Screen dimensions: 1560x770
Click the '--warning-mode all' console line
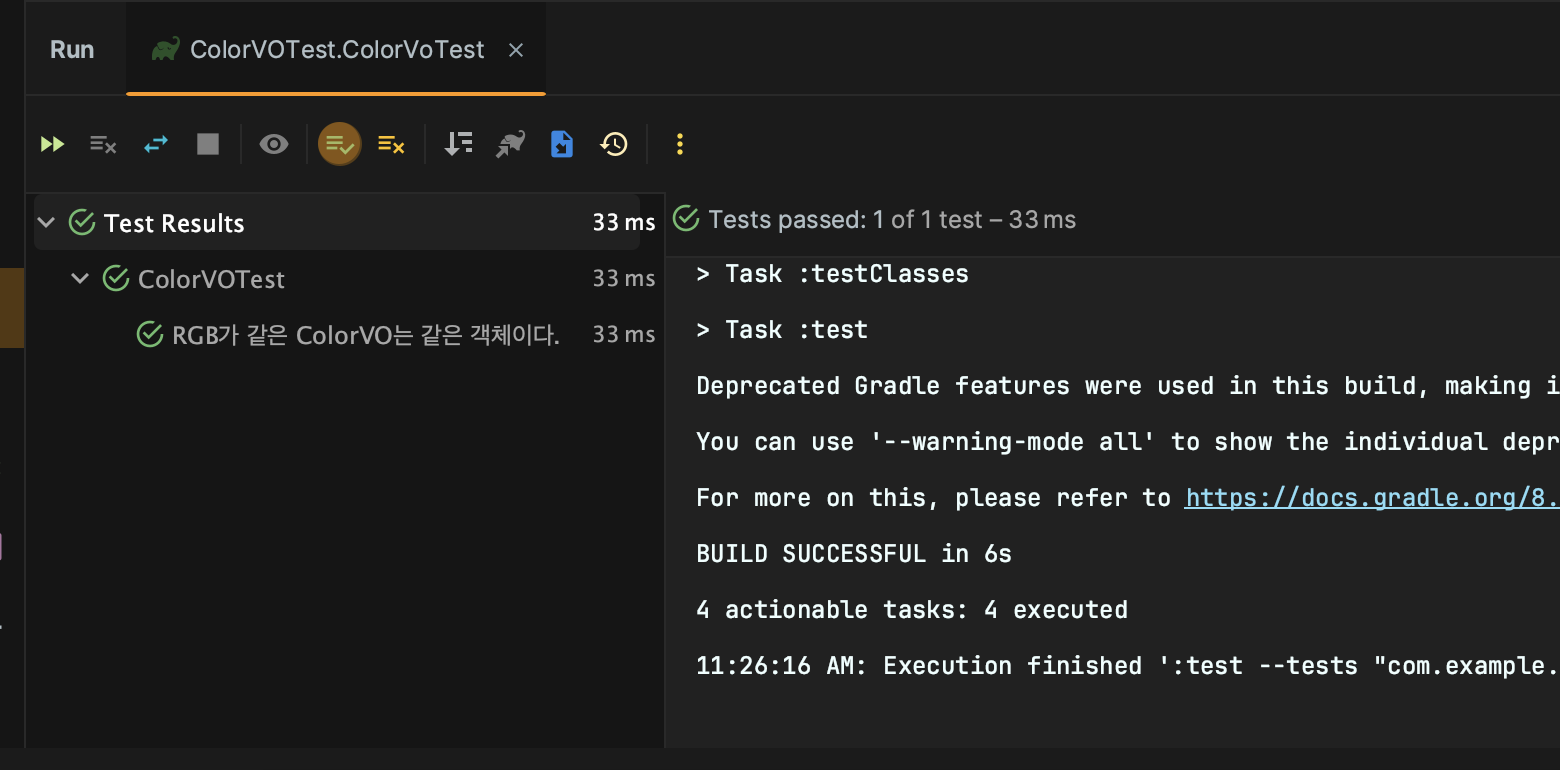pos(1128,442)
